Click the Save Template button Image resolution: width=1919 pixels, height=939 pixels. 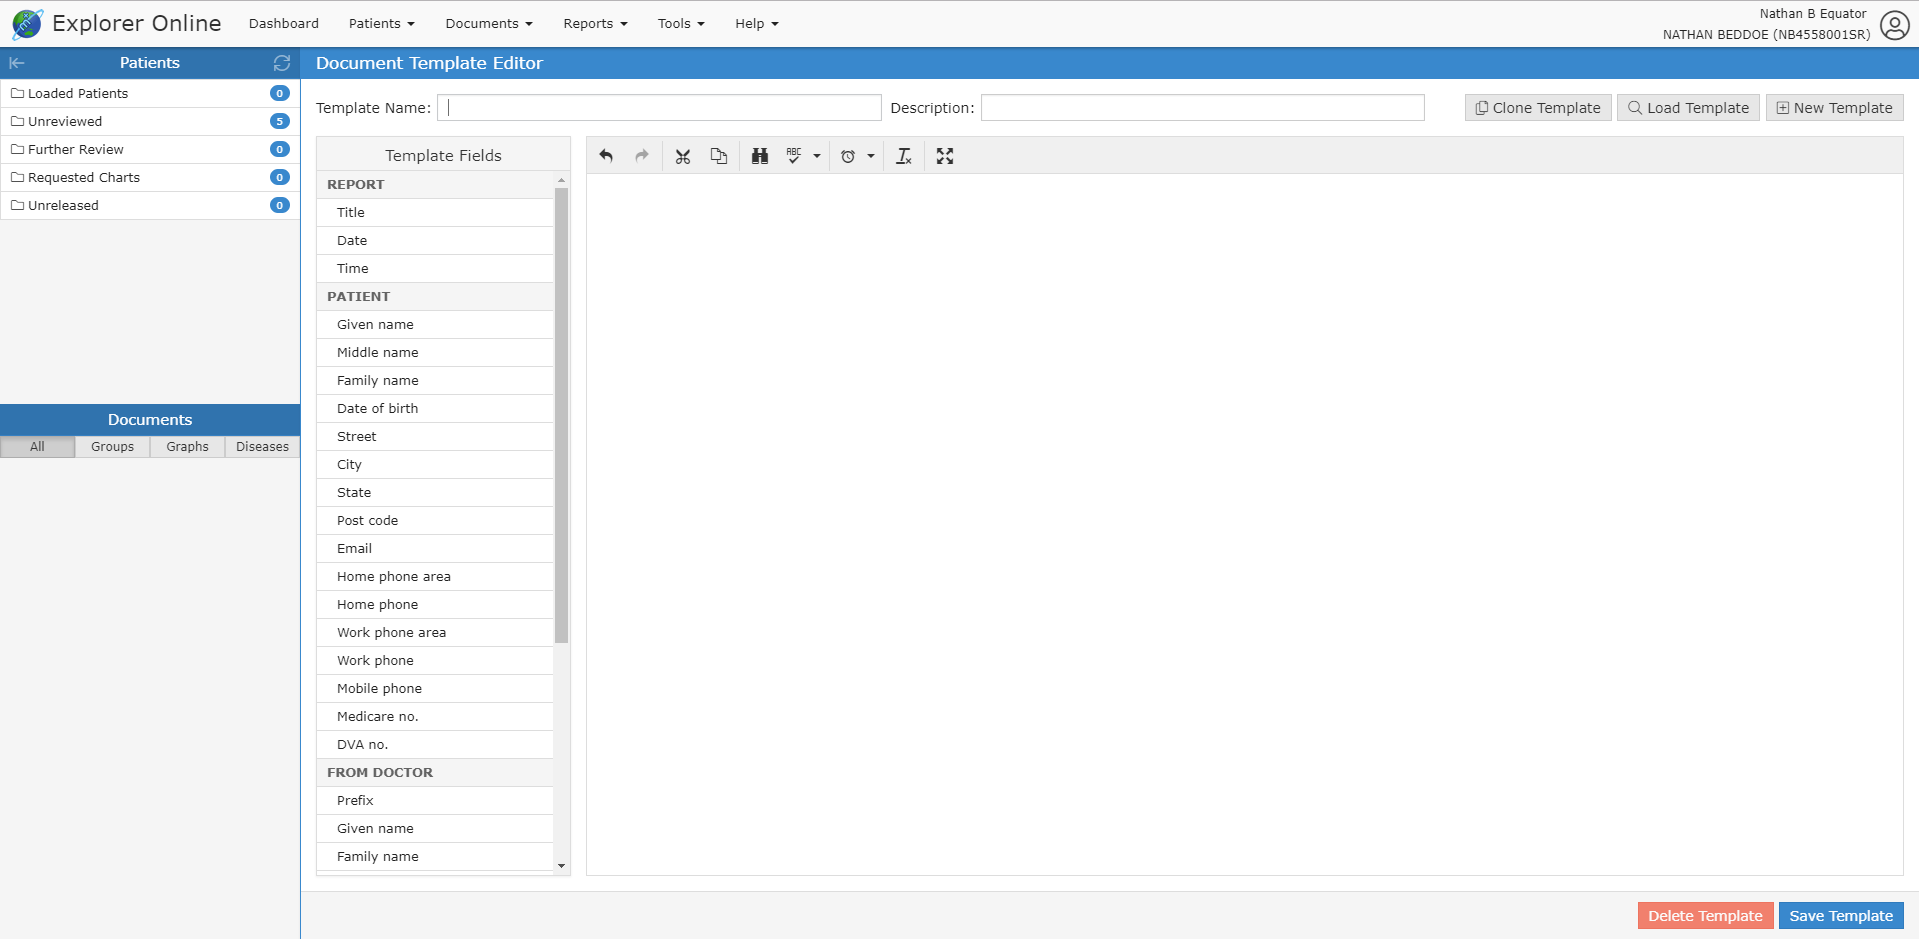point(1840,916)
